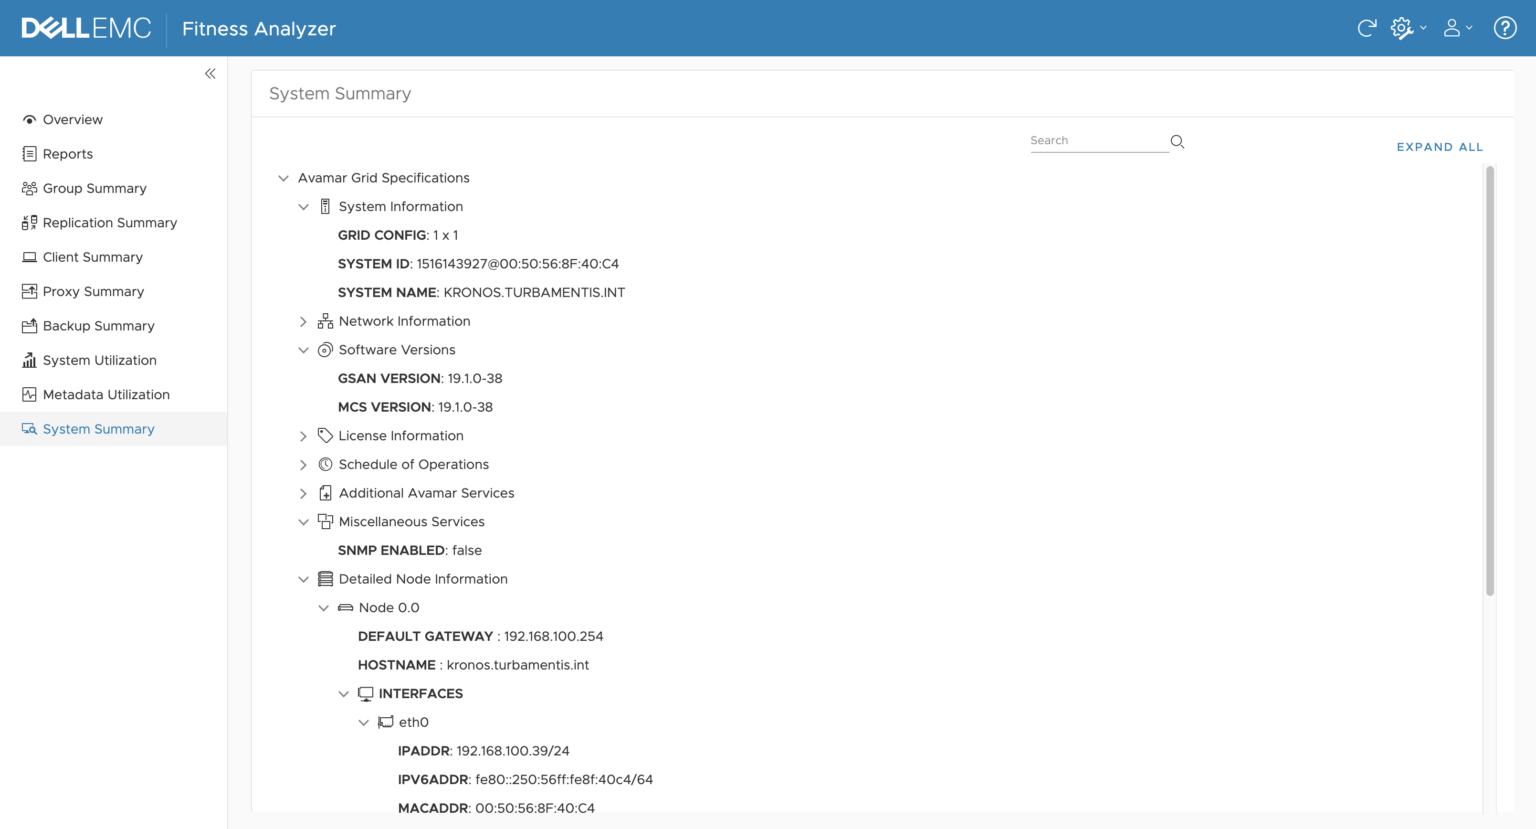
Task: Open the settings gear menu
Action: (1401, 28)
